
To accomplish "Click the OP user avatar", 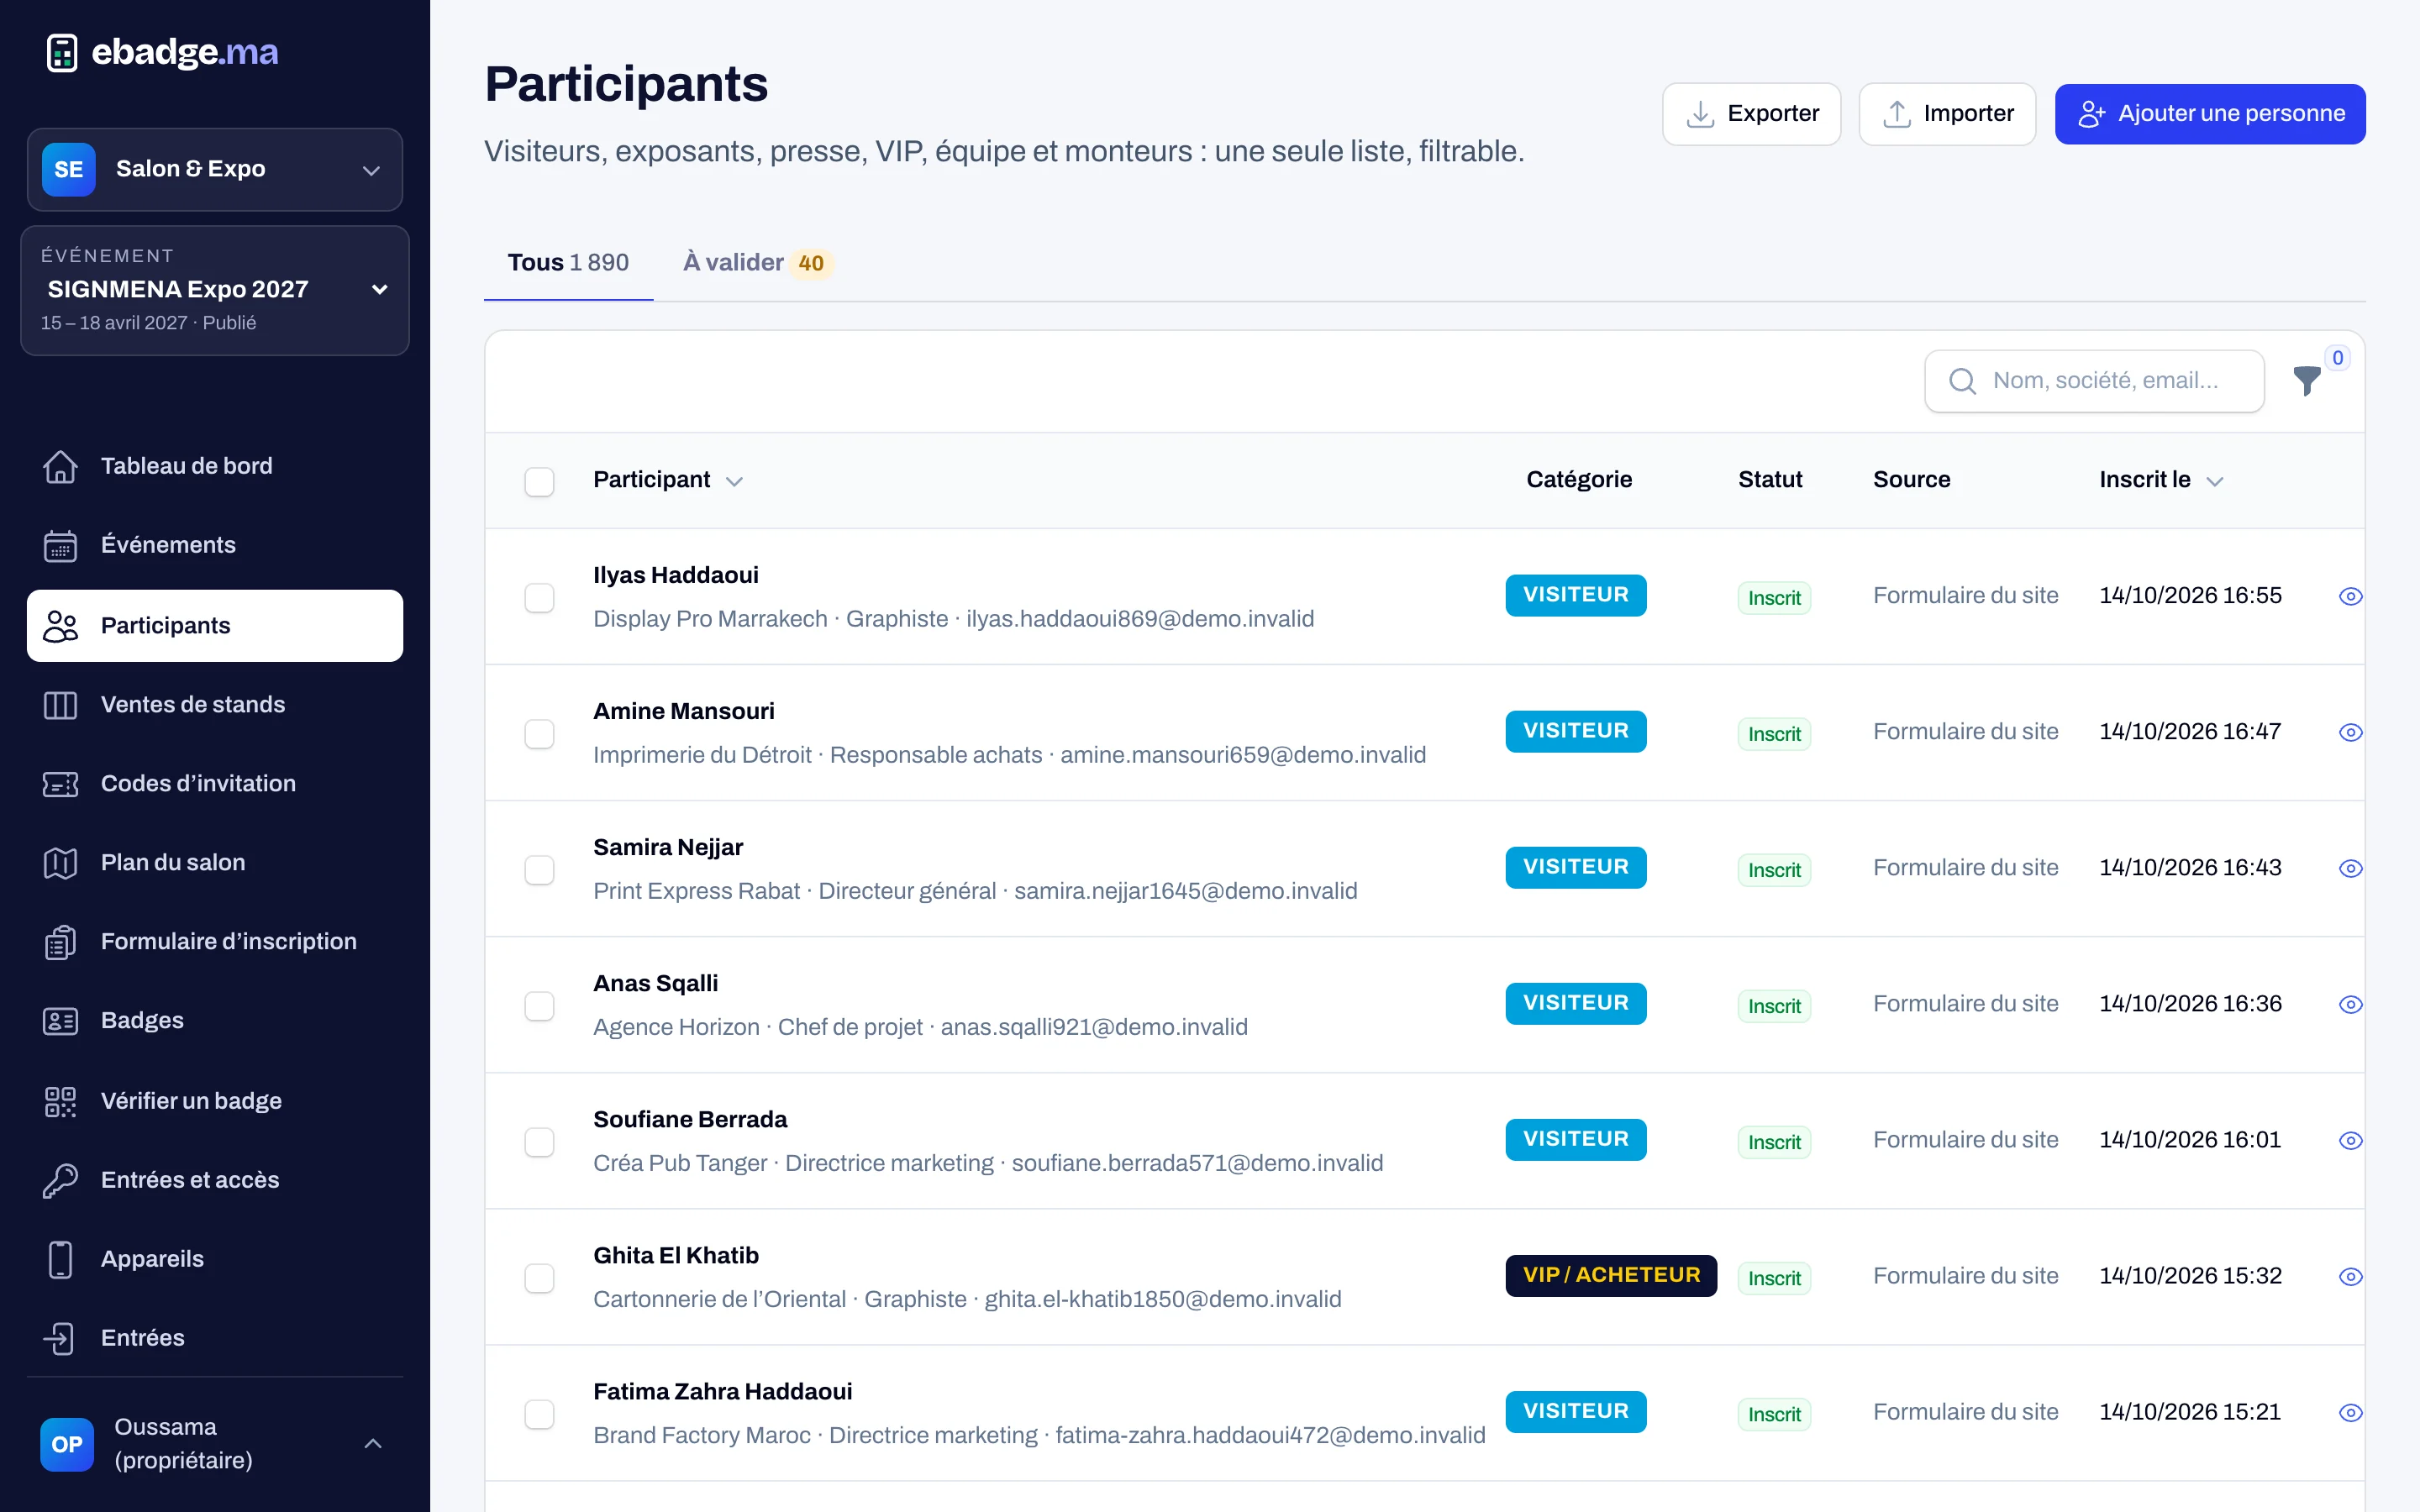I will tap(67, 1444).
